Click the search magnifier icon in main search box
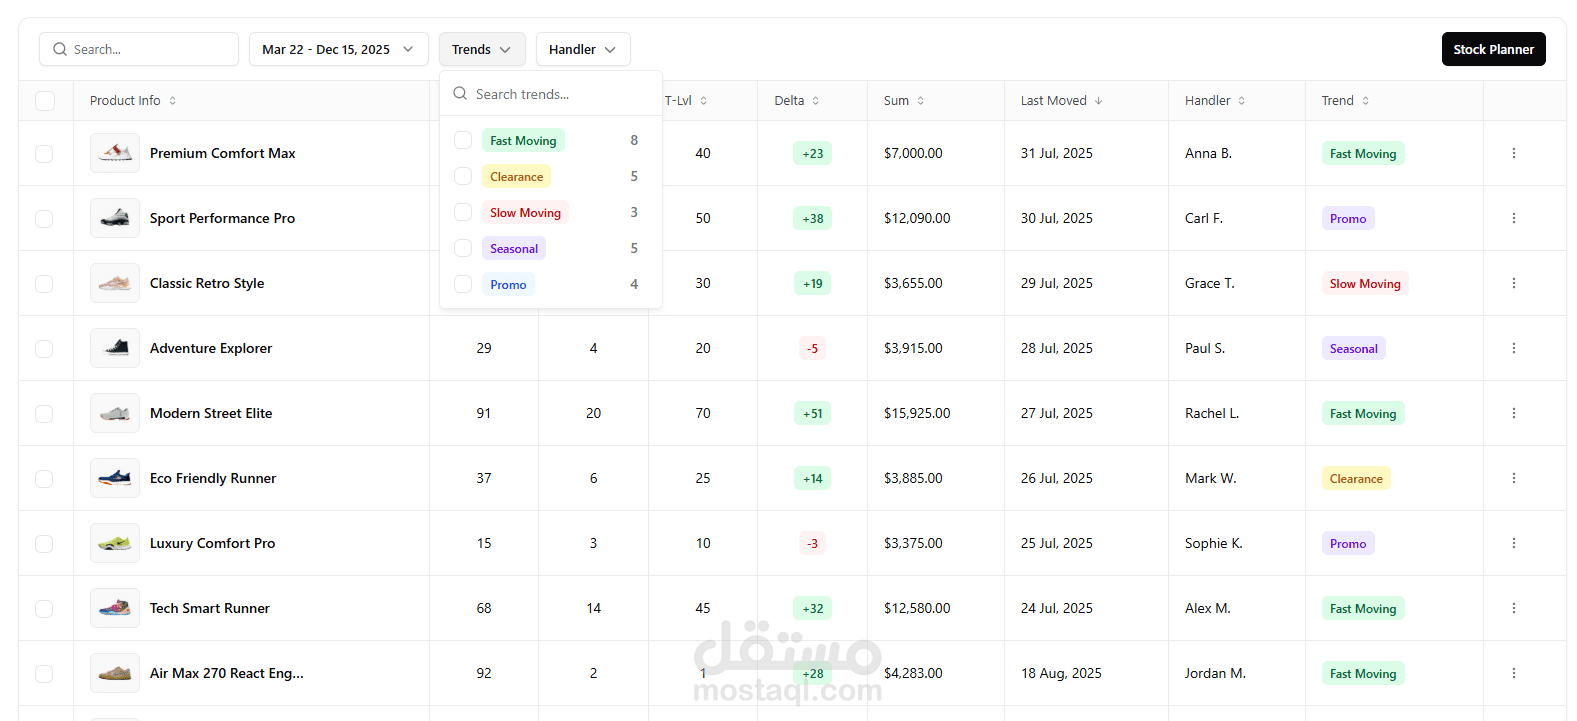1577x721 pixels. pyautogui.click(x=60, y=49)
